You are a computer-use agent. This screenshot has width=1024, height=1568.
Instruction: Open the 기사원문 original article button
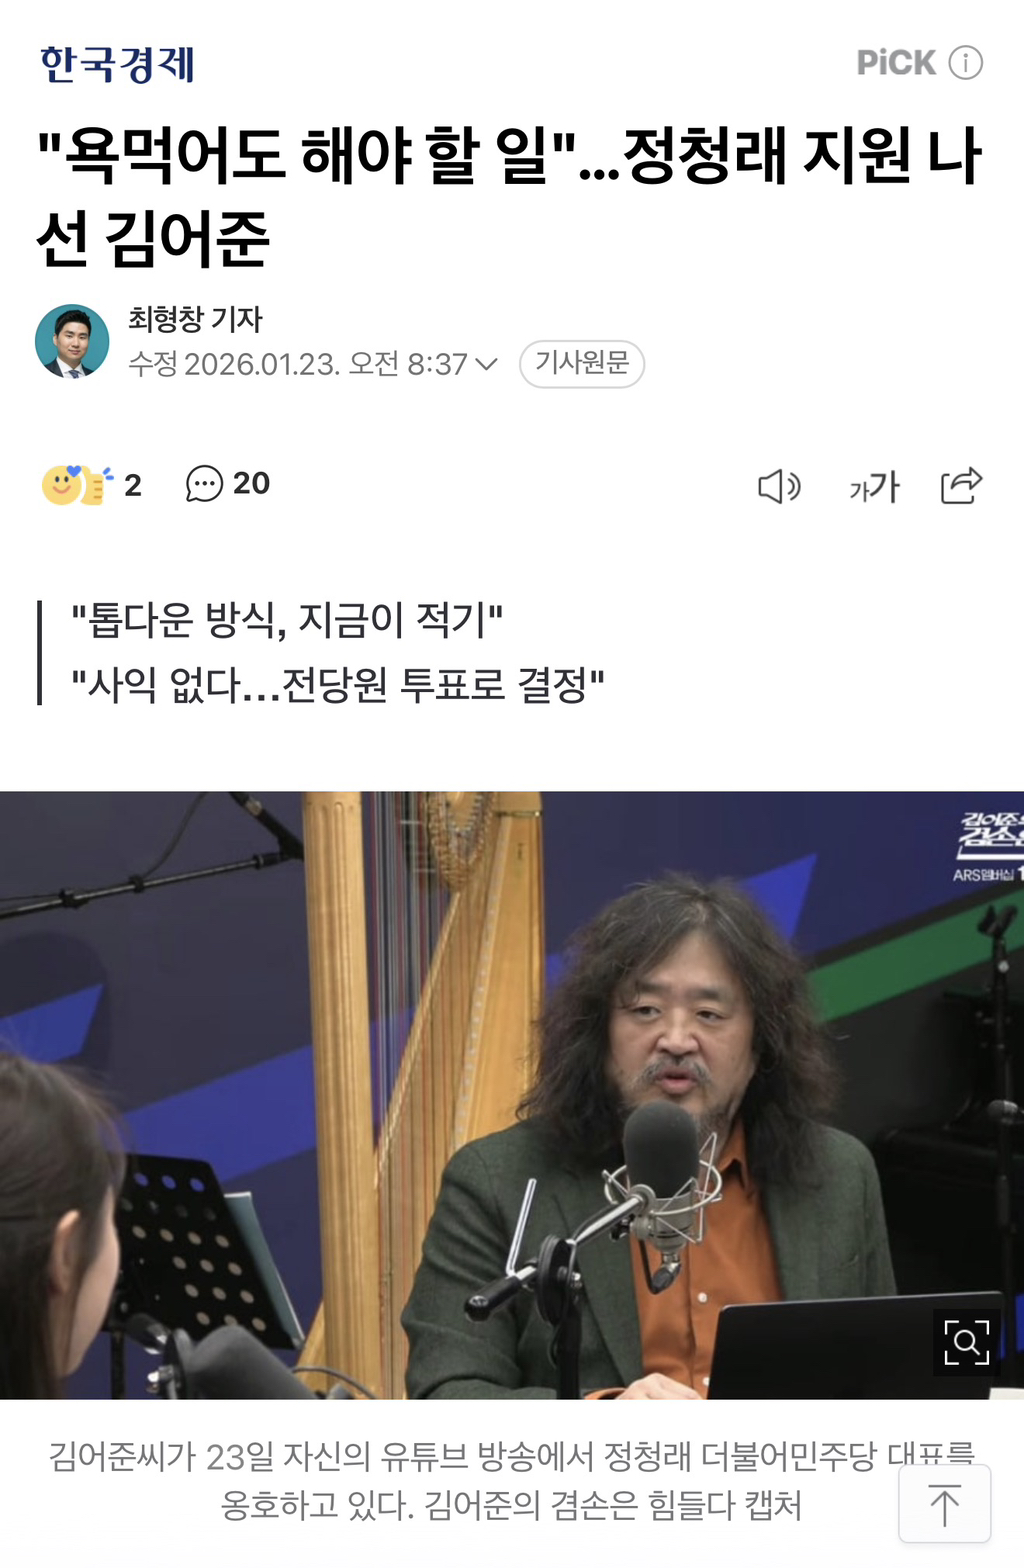[582, 363]
